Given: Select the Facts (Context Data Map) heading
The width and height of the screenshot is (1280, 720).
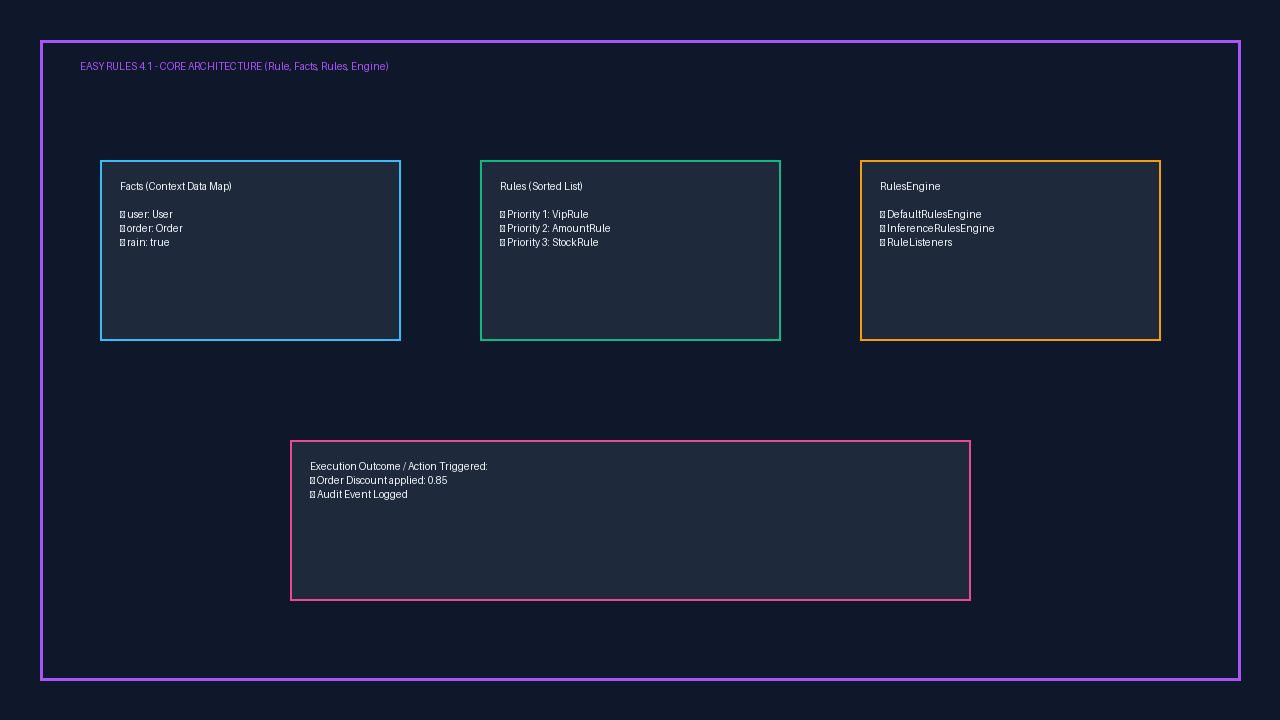Looking at the screenshot, I should point(176,186).
